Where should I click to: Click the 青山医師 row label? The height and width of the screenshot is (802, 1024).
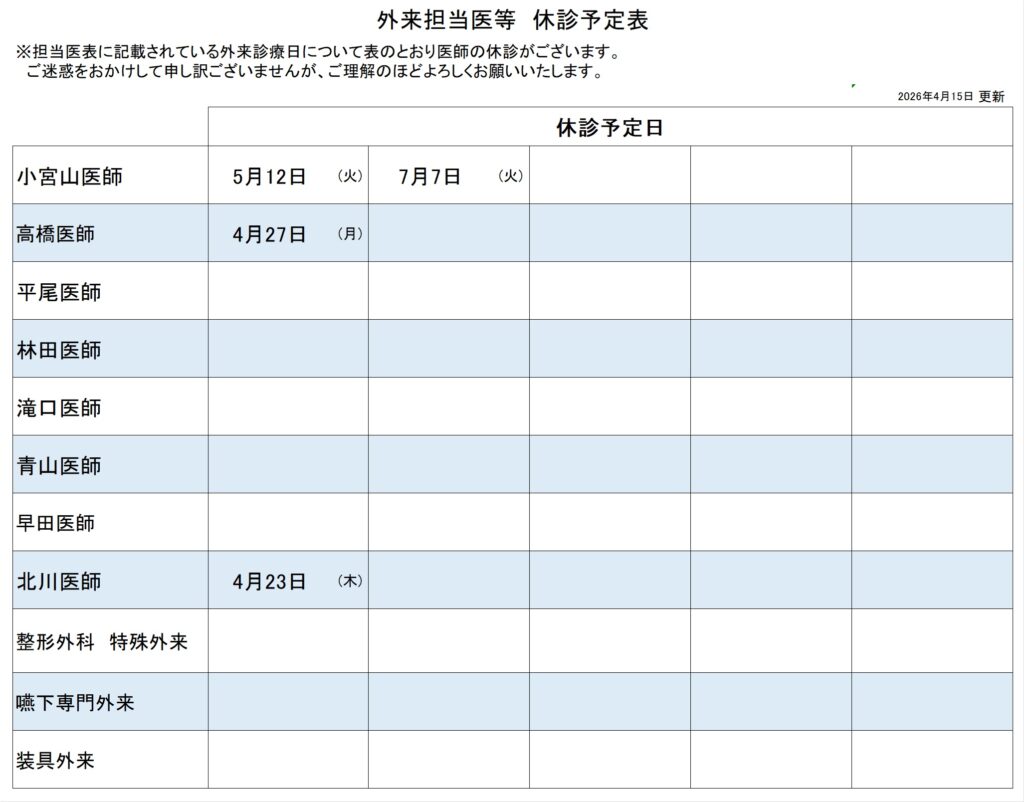(x=59, y=466)
